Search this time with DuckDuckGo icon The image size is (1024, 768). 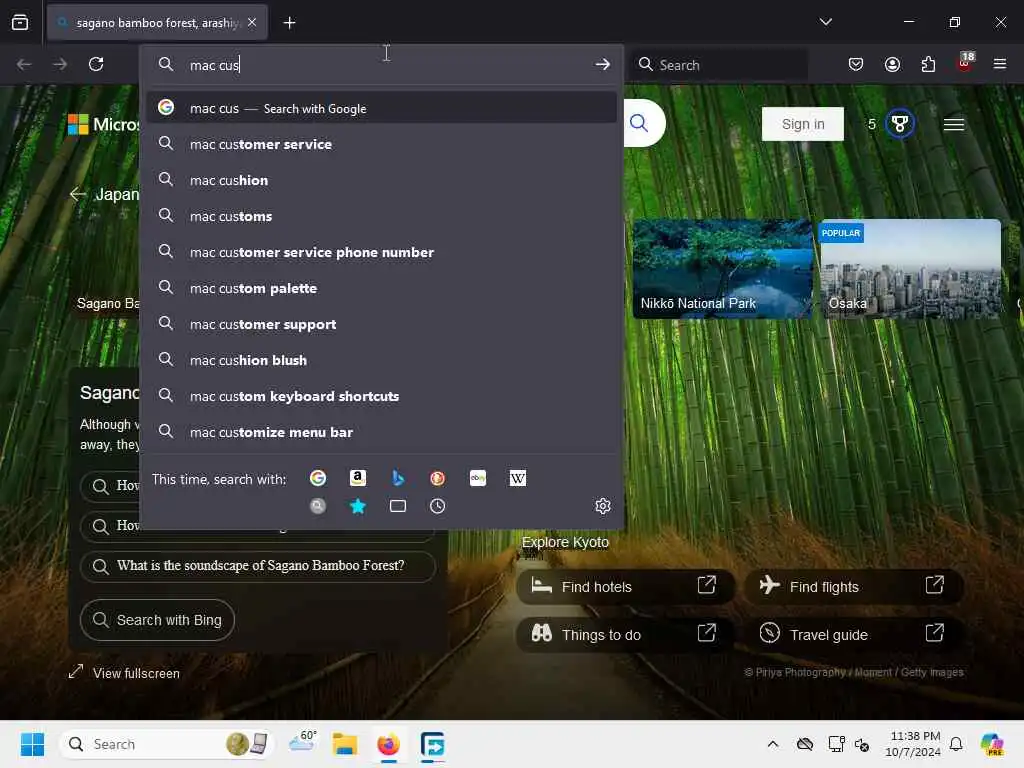438,478
